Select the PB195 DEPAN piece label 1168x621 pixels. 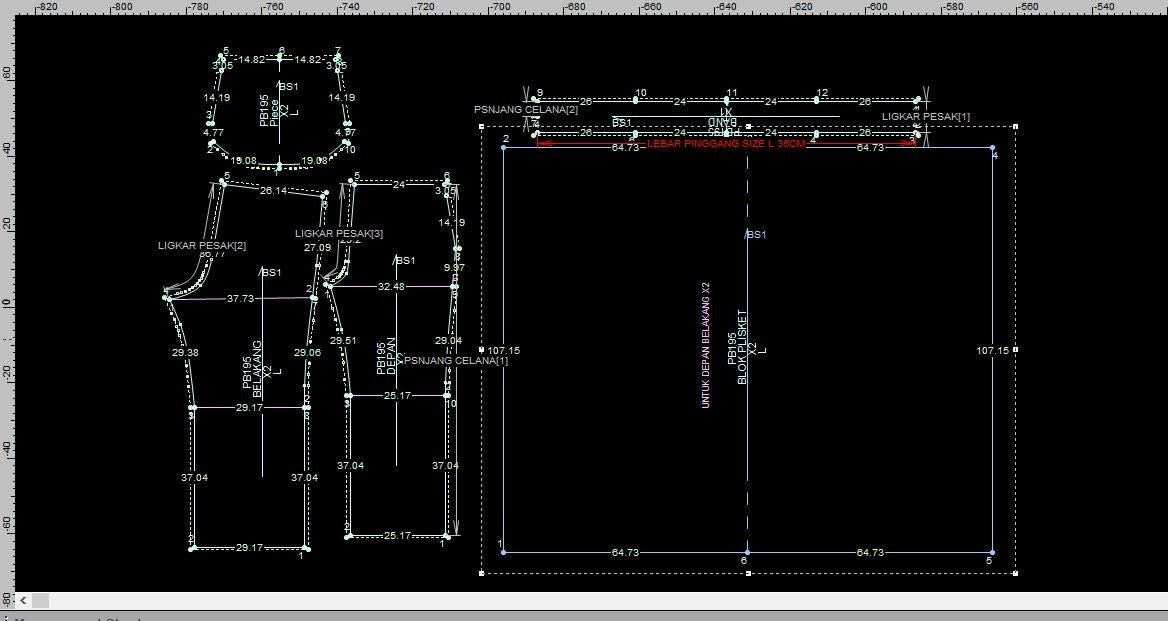387,355
